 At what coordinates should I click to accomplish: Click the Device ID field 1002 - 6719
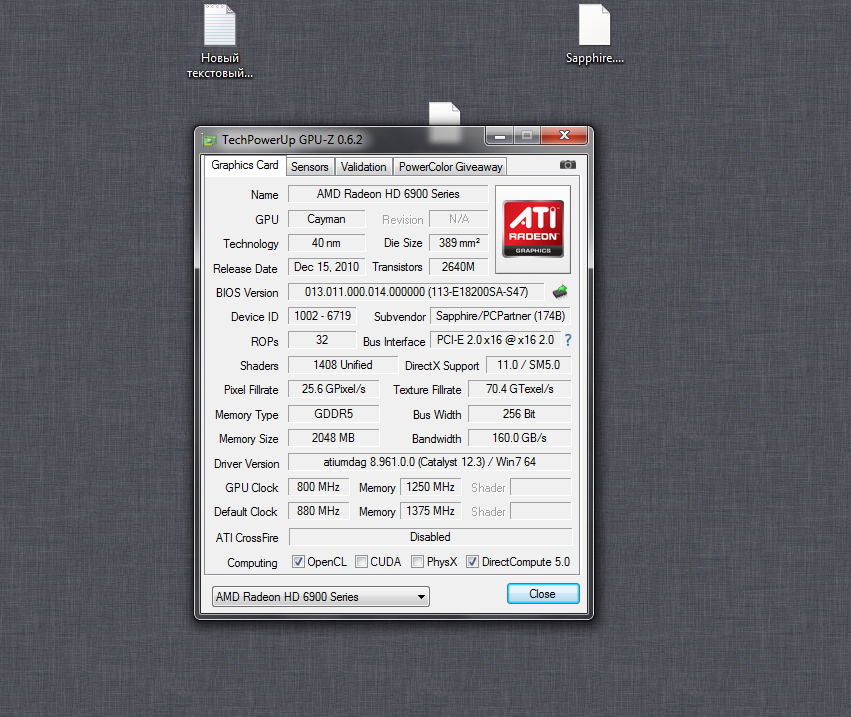(322, 316)
